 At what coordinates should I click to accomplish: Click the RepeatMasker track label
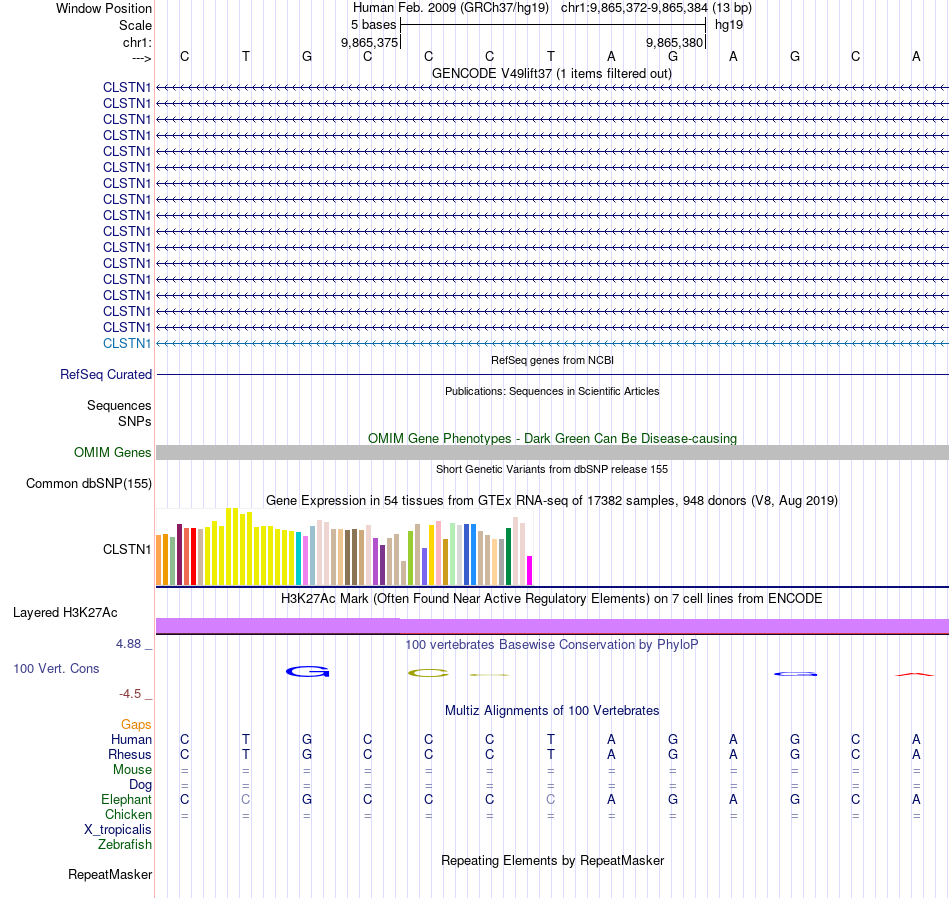pyautogui.click(x=110, y=875)
